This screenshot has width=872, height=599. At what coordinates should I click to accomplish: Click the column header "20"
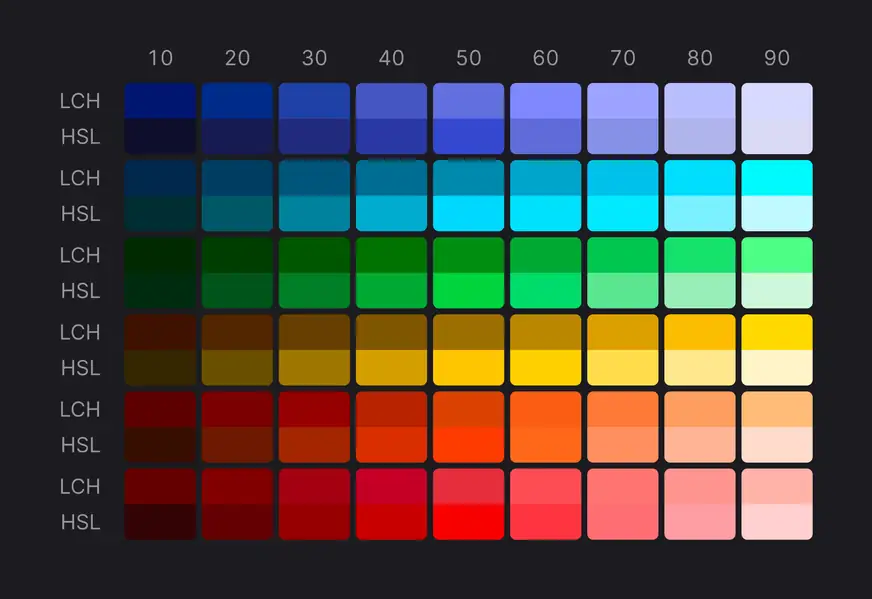tap(237, 58)
